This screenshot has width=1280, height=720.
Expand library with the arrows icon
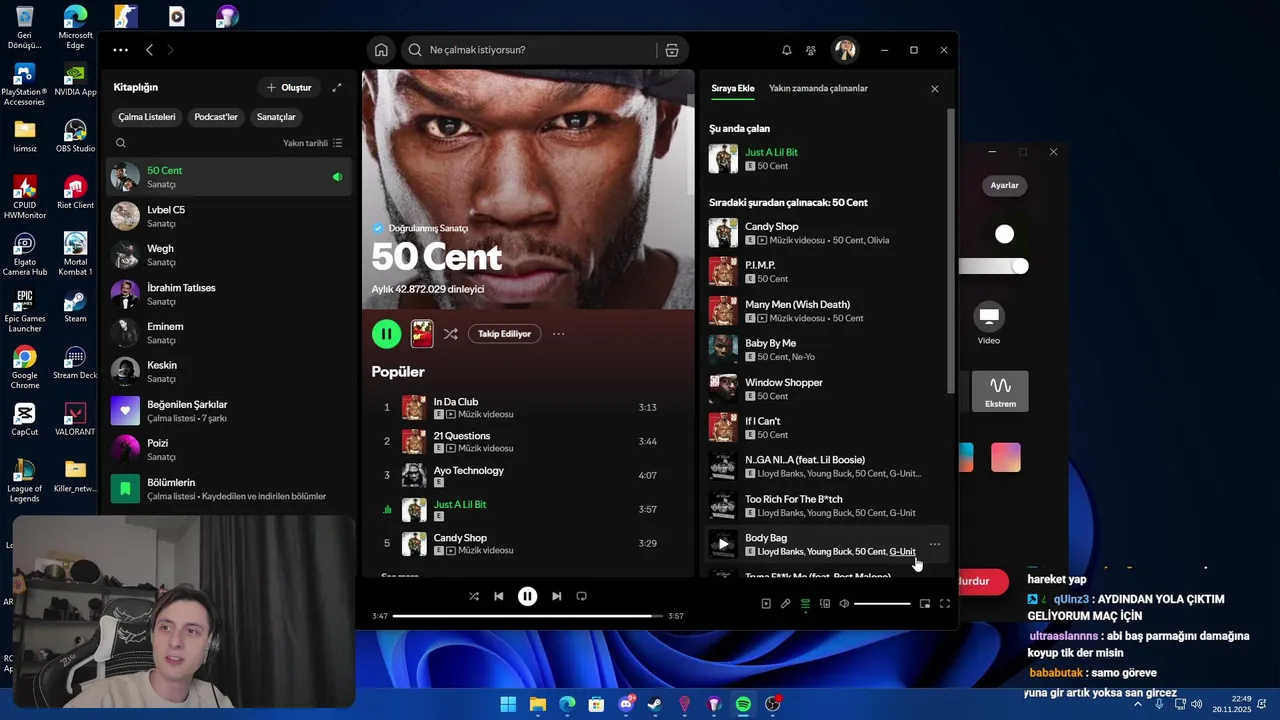[337, 88]
